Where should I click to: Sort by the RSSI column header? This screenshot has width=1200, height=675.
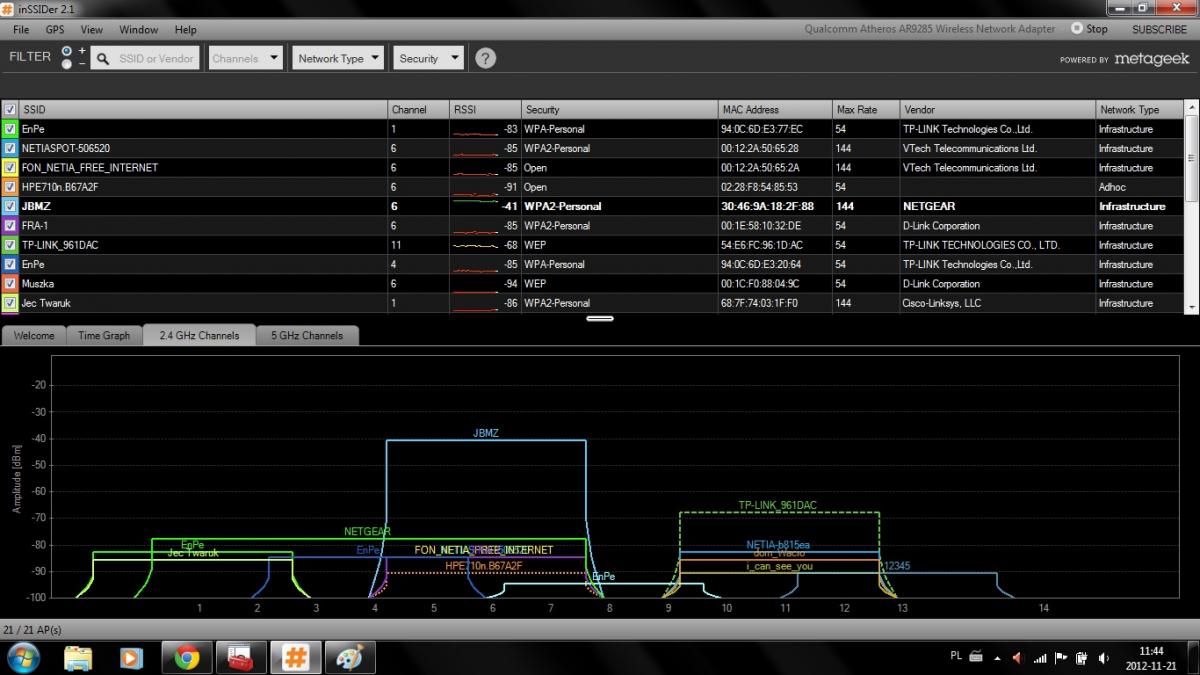485,109
